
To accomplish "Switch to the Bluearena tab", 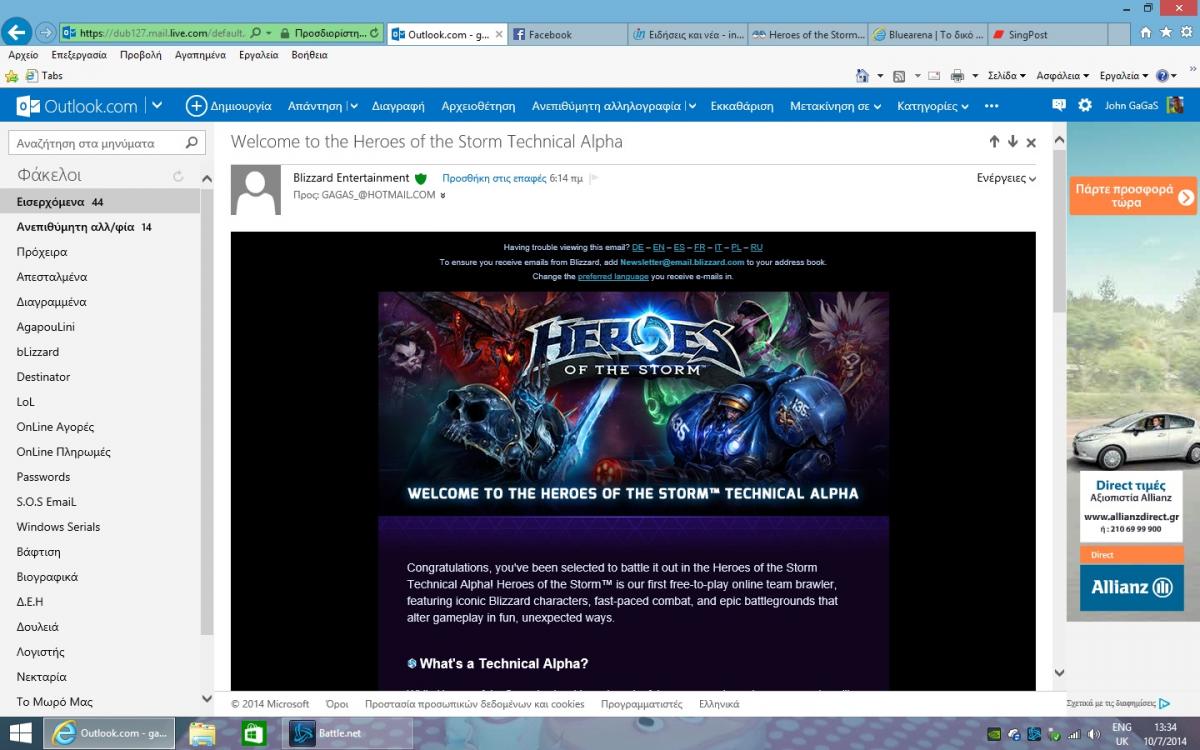I will (x=927, y=34).
